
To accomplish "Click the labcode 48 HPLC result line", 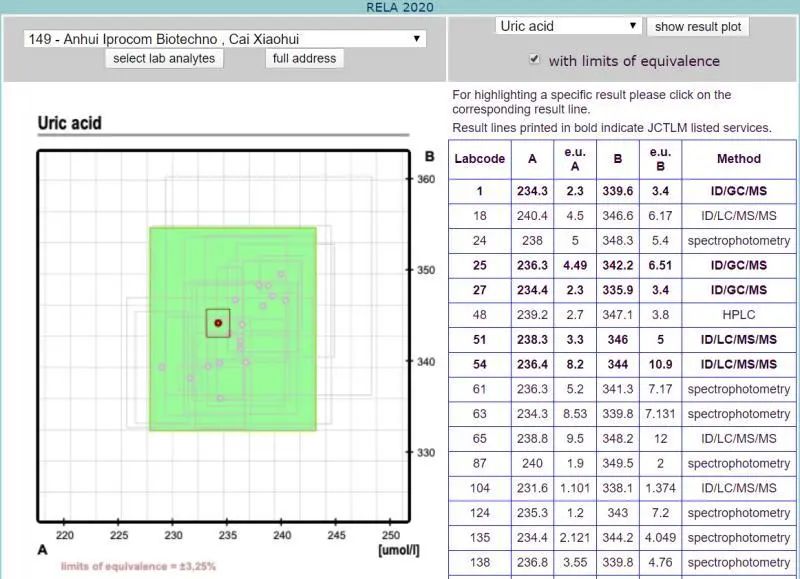I will coord(620,315).
